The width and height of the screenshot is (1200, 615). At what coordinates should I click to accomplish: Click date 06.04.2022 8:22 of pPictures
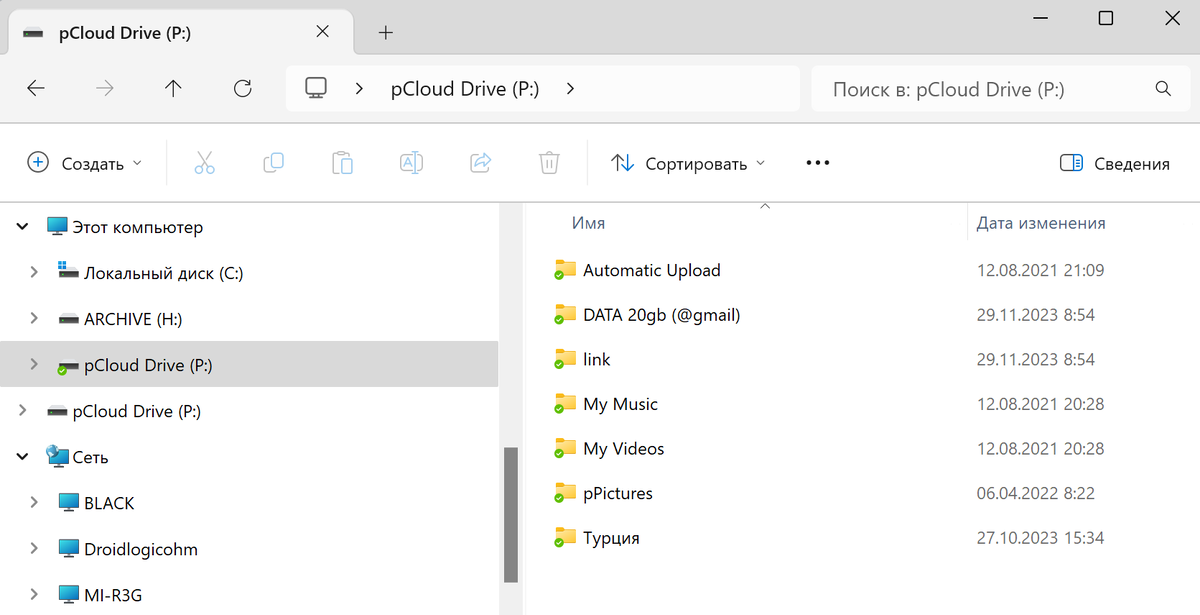tap(1035, 493)
